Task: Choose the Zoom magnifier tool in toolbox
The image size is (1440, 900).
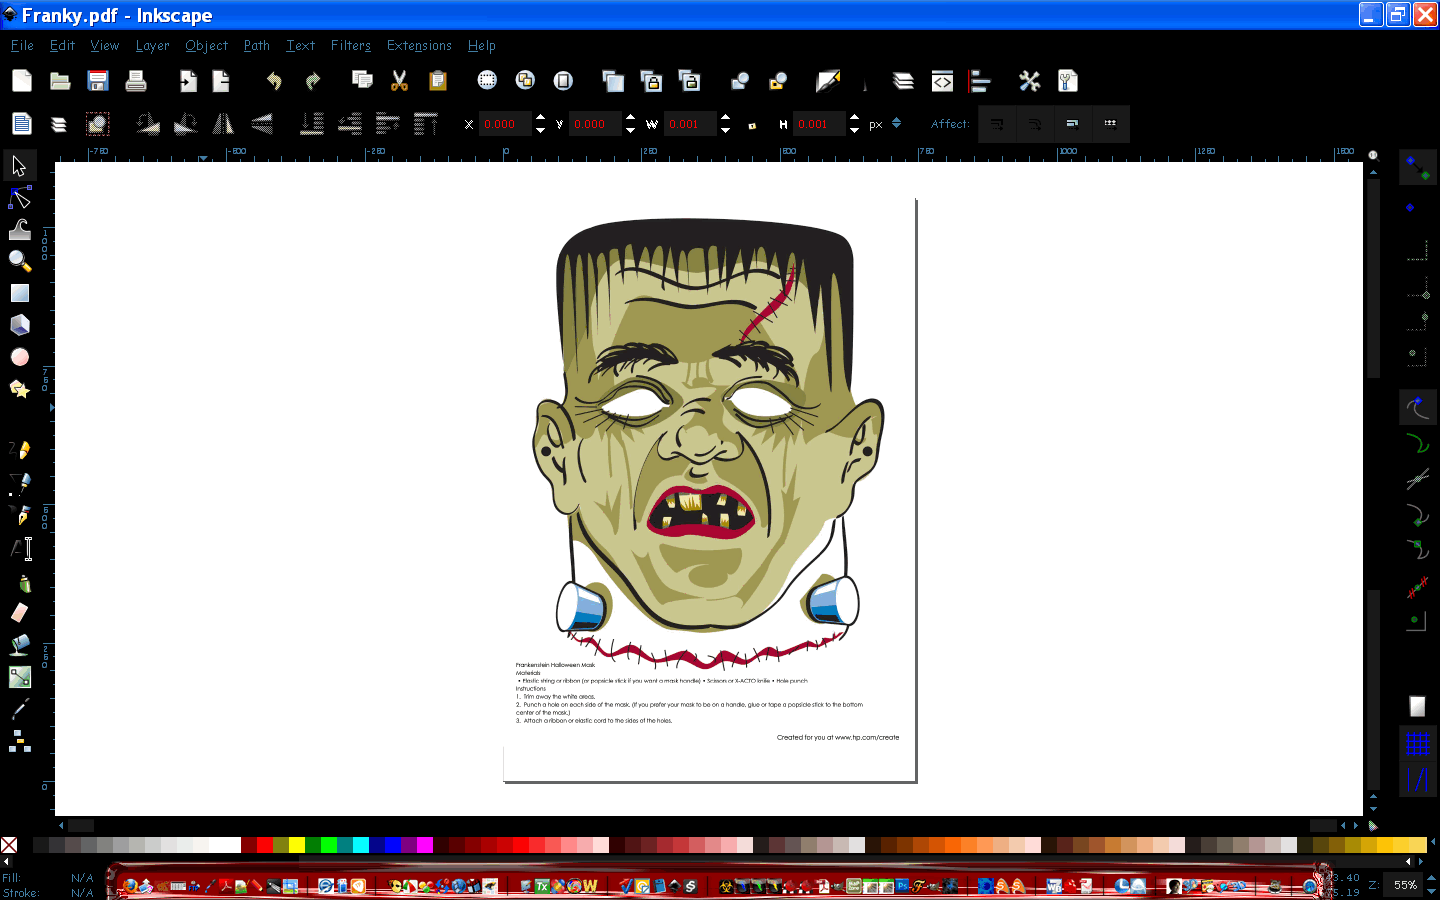Action: click(x=19, y=261)
